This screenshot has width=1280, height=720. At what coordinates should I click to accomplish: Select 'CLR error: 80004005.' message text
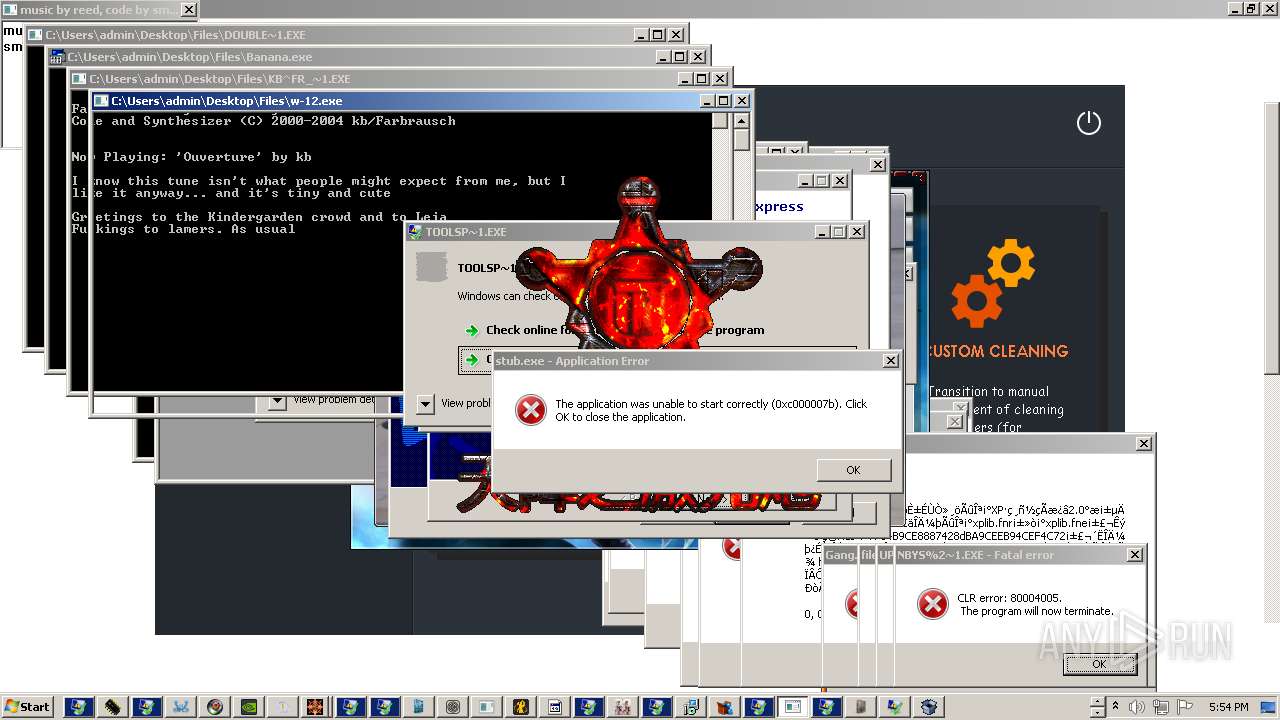(x=1009, y=598)
